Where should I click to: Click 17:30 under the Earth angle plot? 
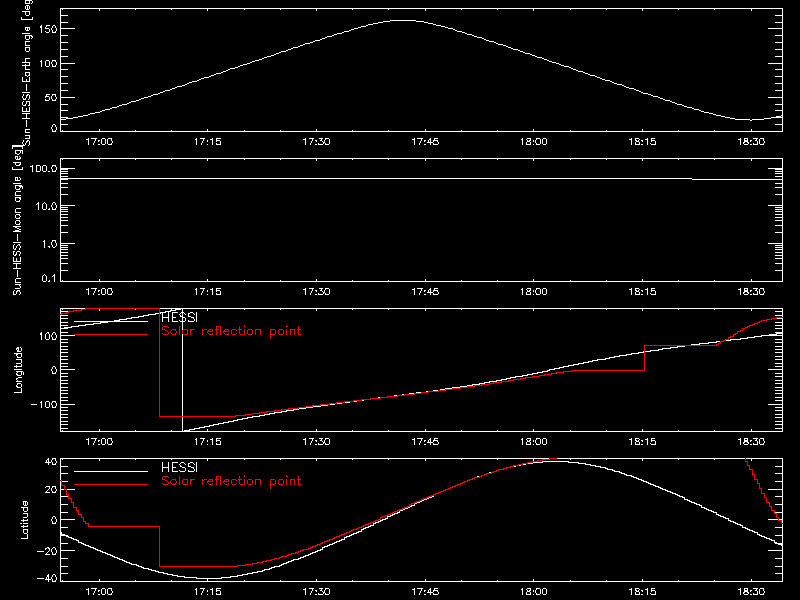click(316, 142)
